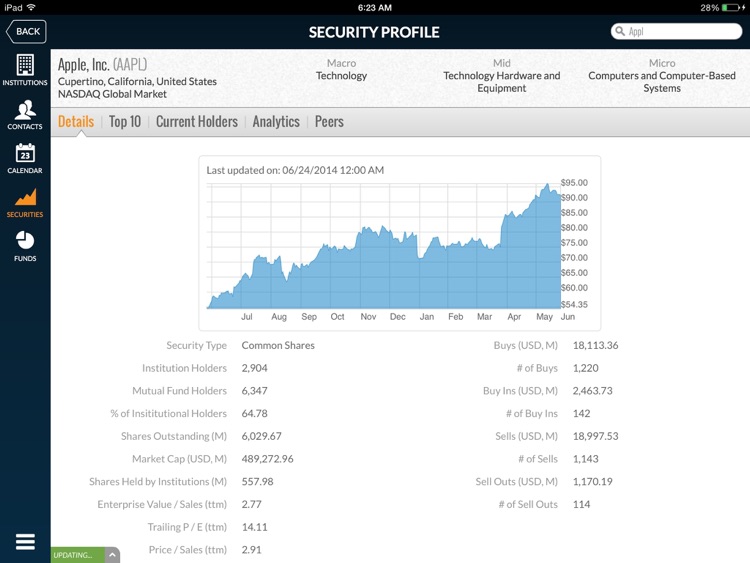The image size is (750, 563).
Task: Tap the Mid Technology Hardware classification
Action: (x=501, y=76)
